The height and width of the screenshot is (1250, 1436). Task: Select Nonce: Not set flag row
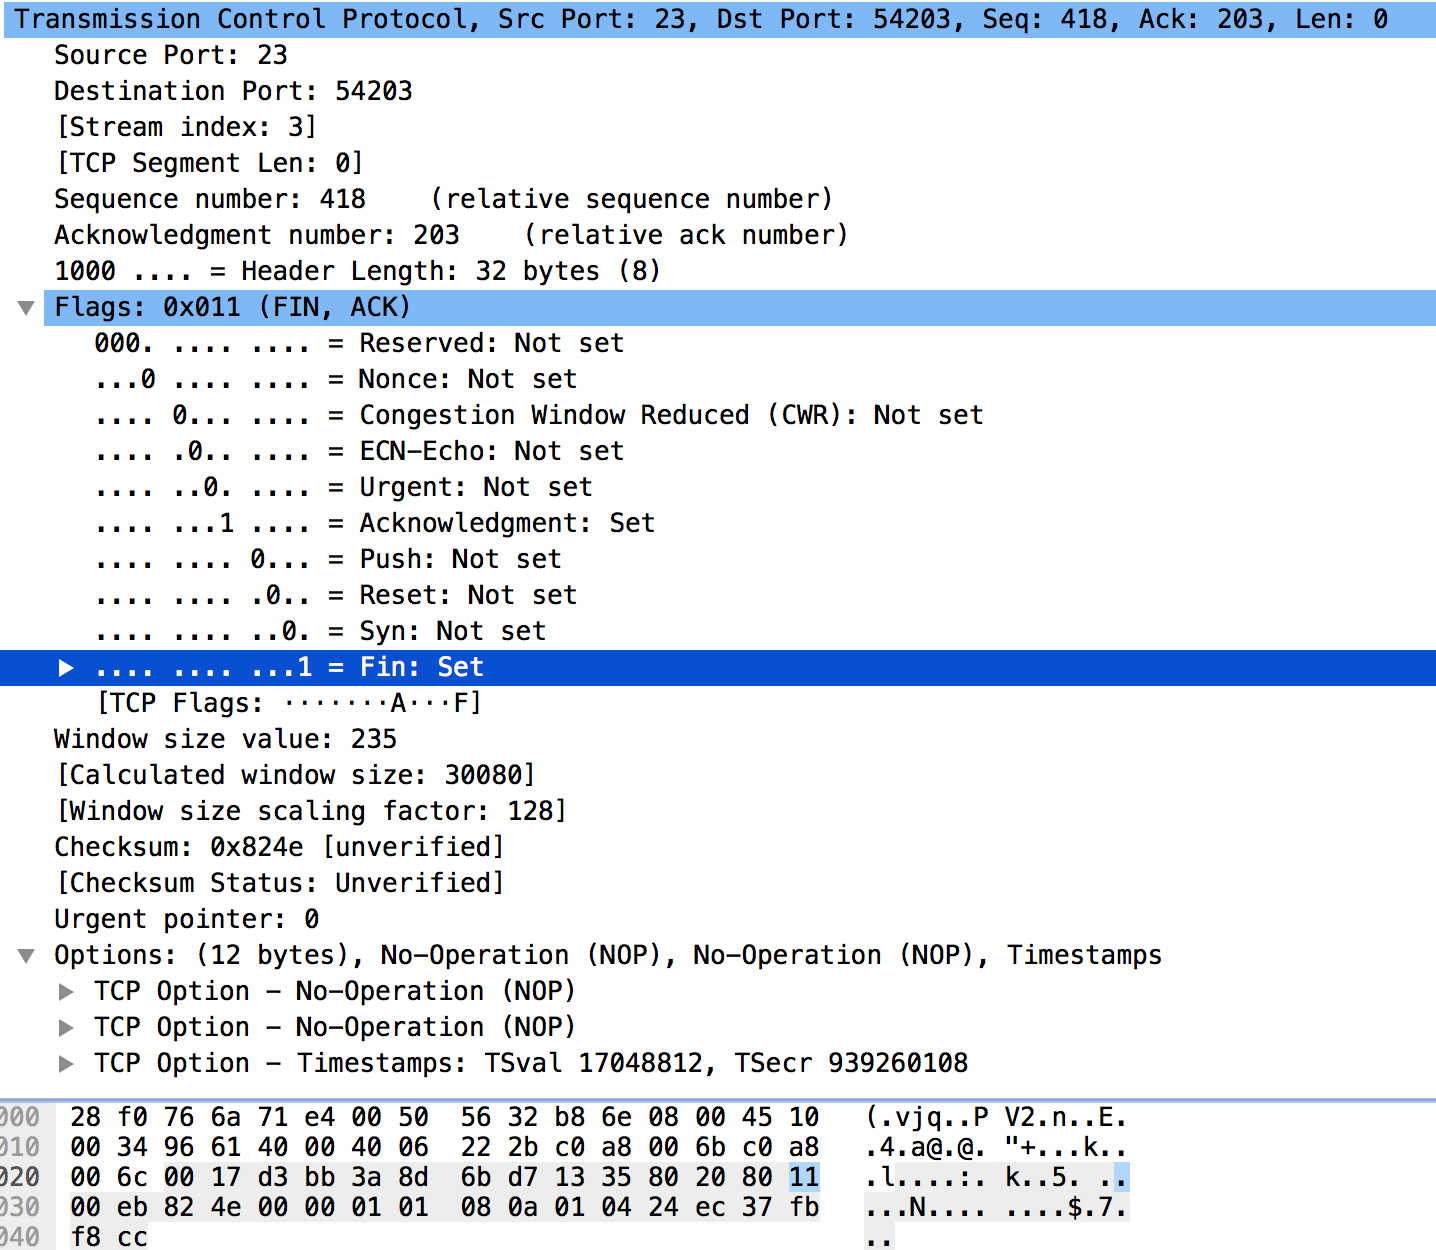pyautogui.click(x=336, y=379)
